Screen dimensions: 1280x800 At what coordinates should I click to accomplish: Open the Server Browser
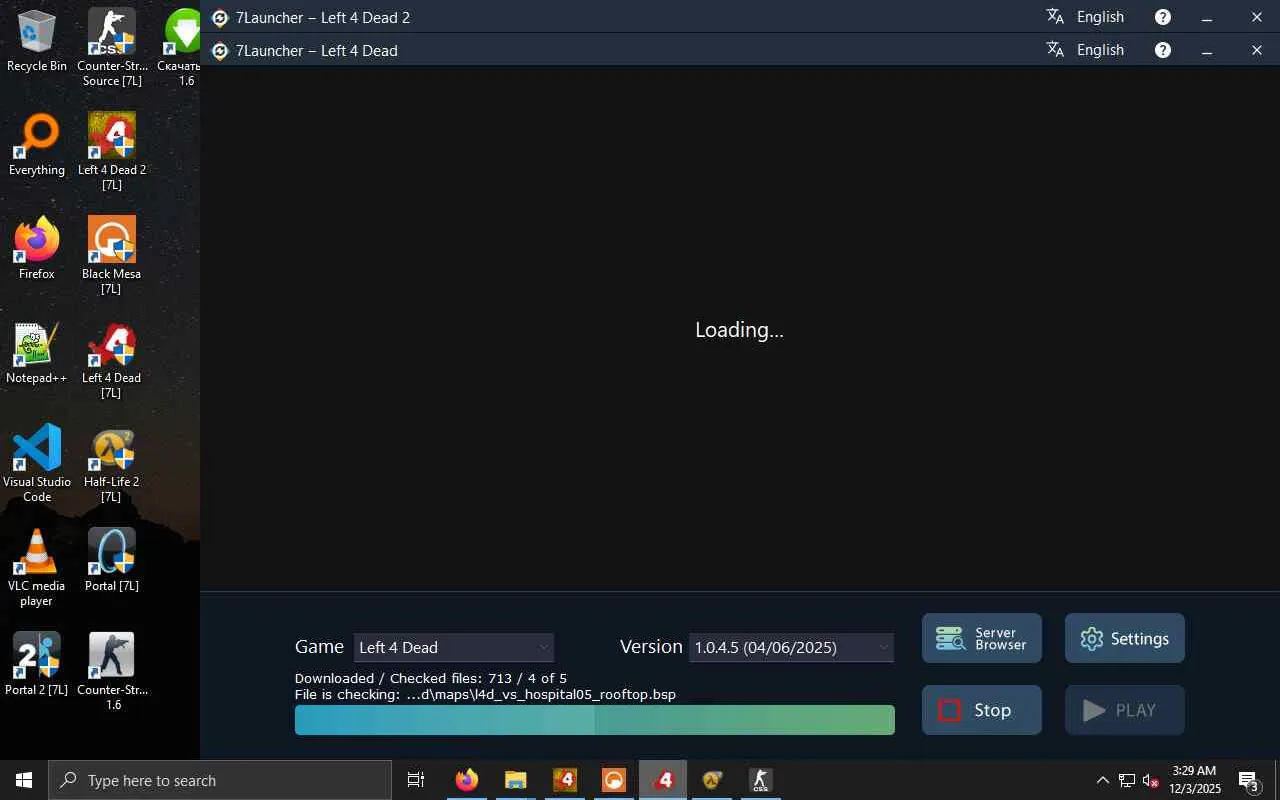[982, 638]
